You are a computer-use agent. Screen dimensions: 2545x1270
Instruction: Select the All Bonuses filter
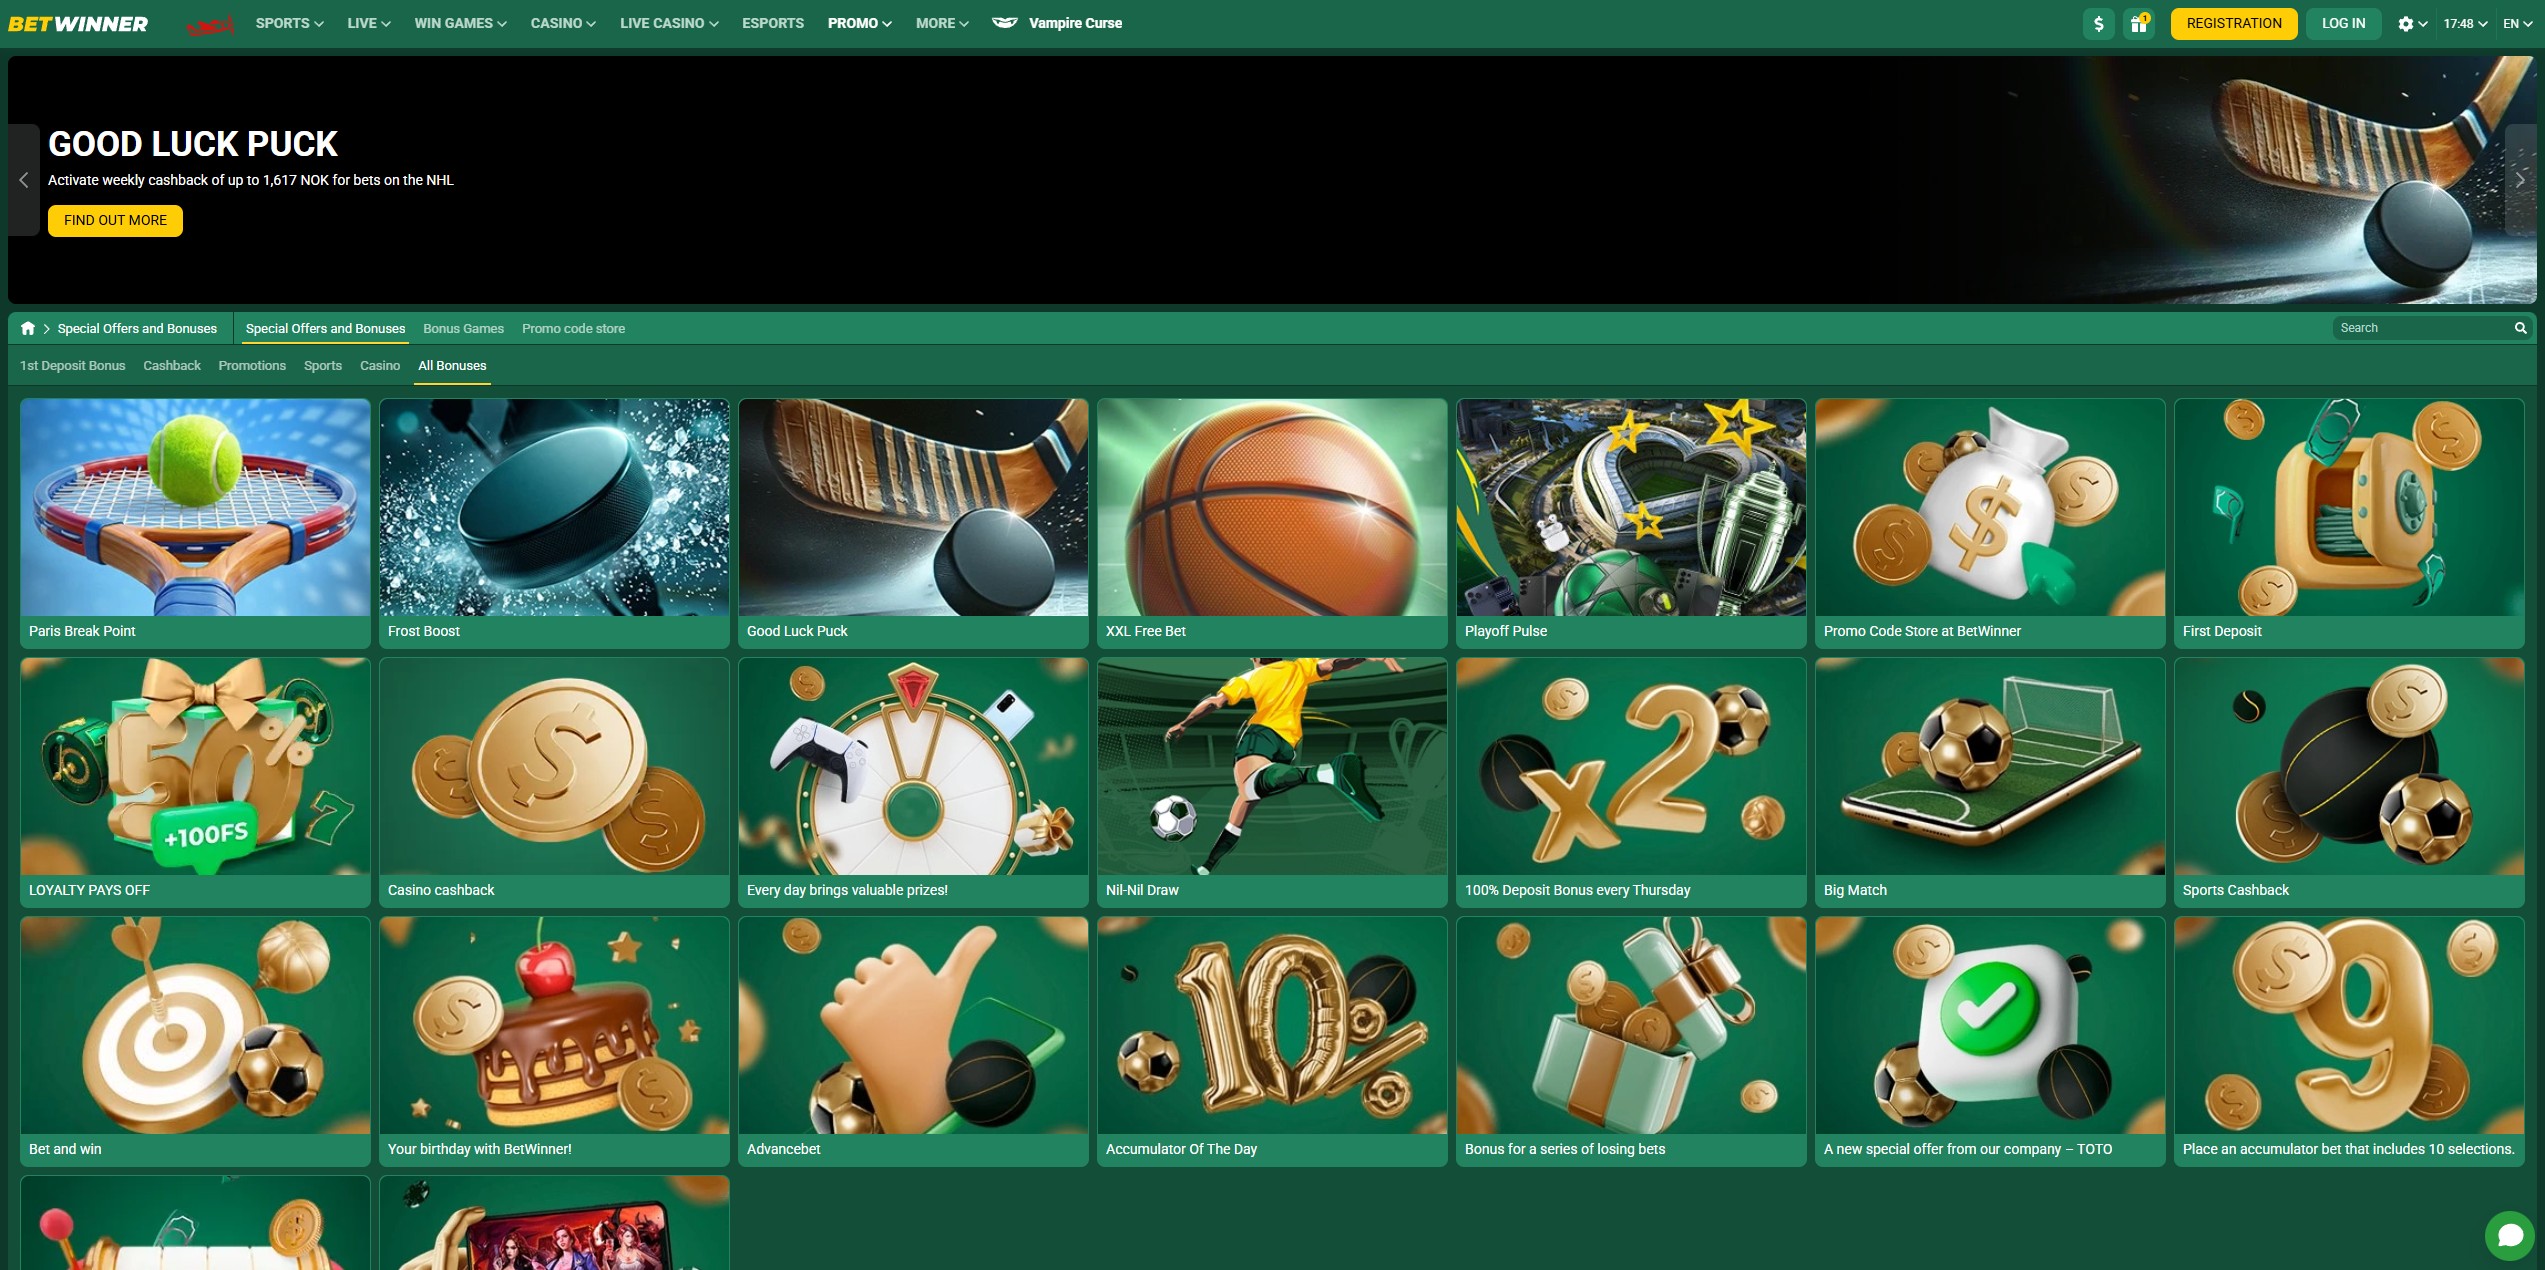point(452,366)
